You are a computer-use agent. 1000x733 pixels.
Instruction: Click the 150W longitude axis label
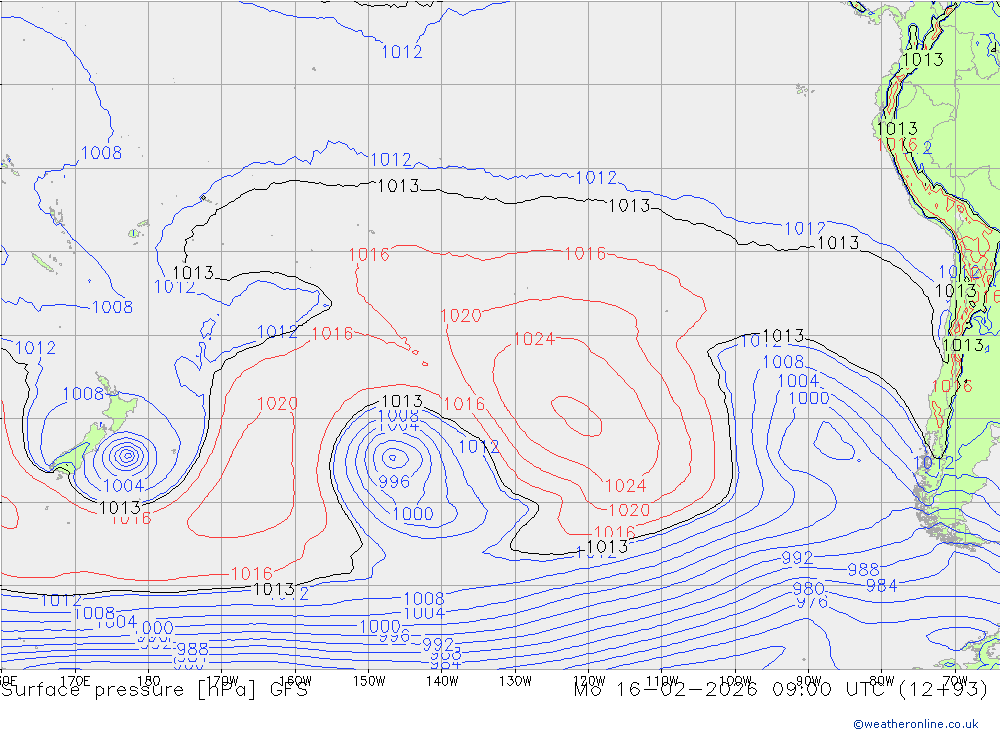tap(369, 681)
